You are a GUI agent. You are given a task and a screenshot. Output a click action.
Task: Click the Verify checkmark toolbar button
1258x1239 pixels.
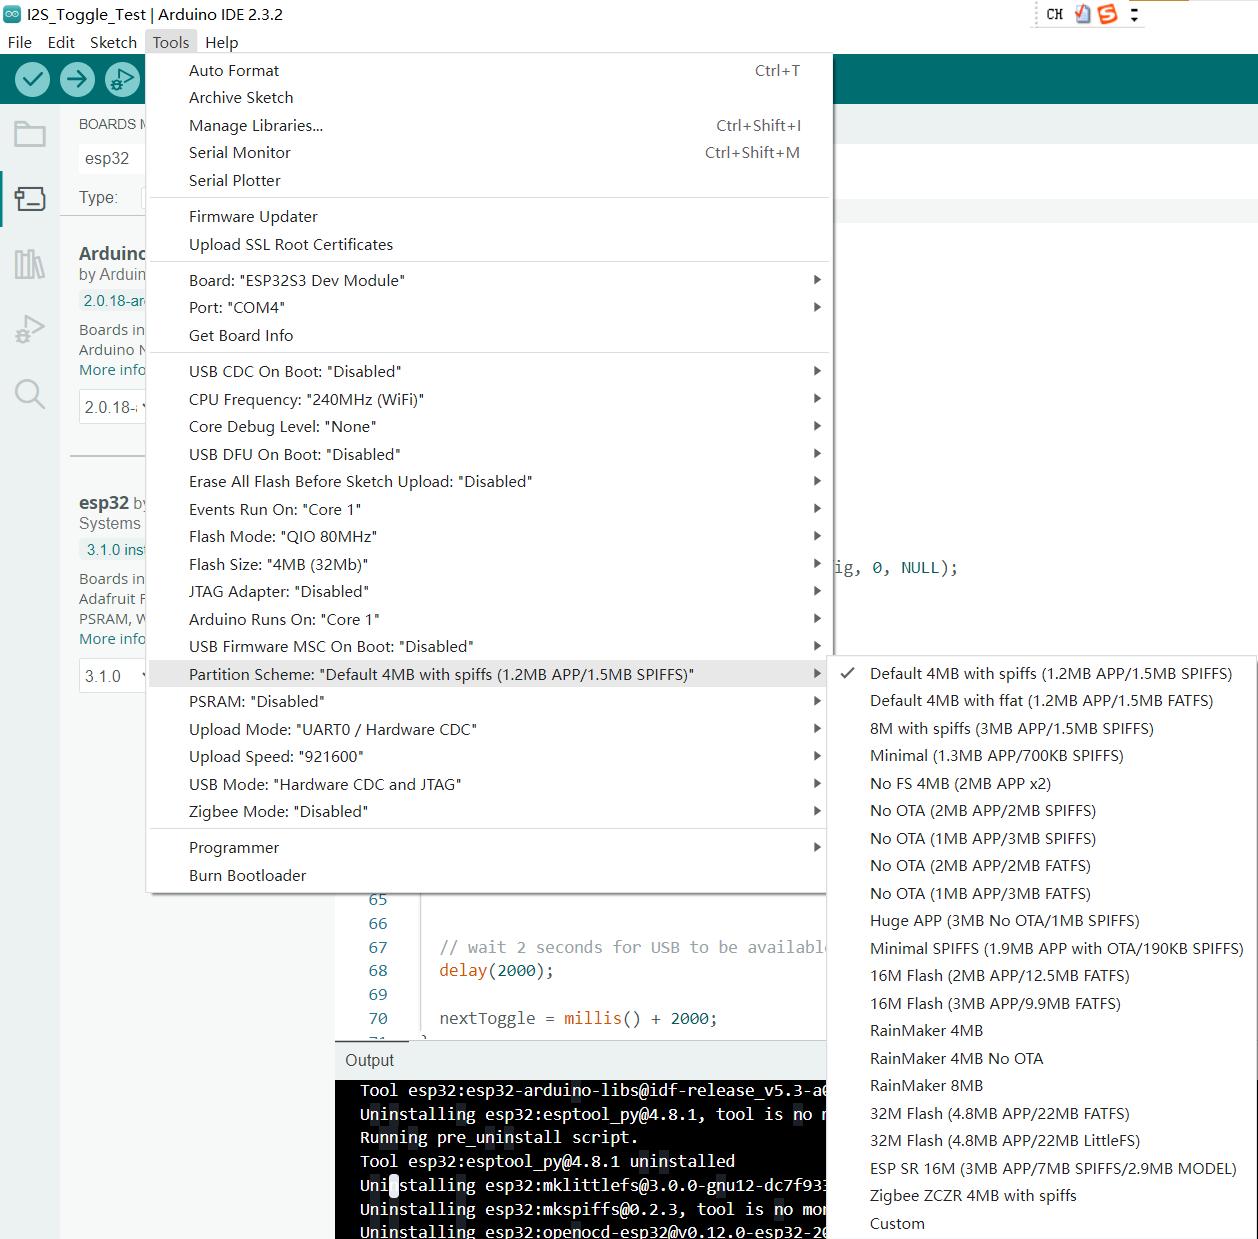[x=33, y=79]
